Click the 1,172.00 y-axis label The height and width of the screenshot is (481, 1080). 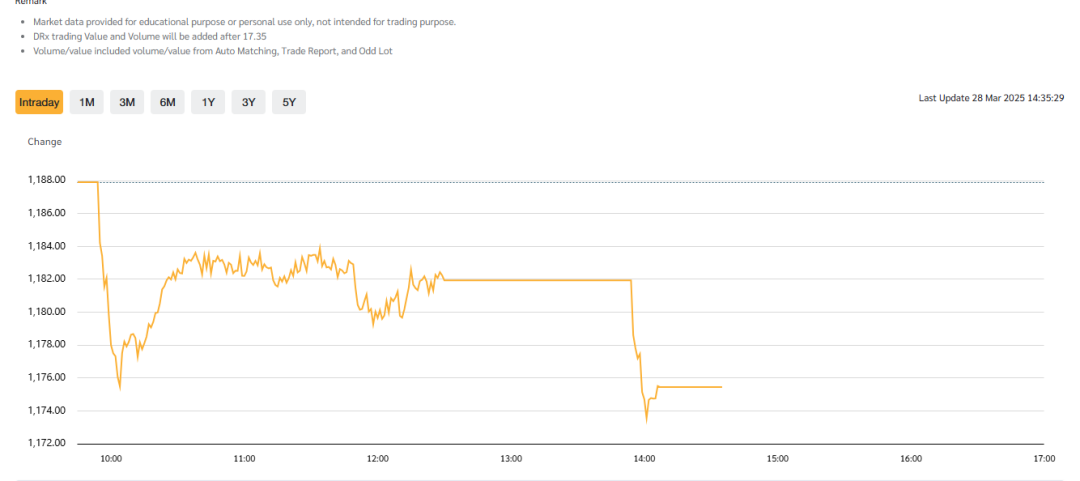(x=47, y=443)
